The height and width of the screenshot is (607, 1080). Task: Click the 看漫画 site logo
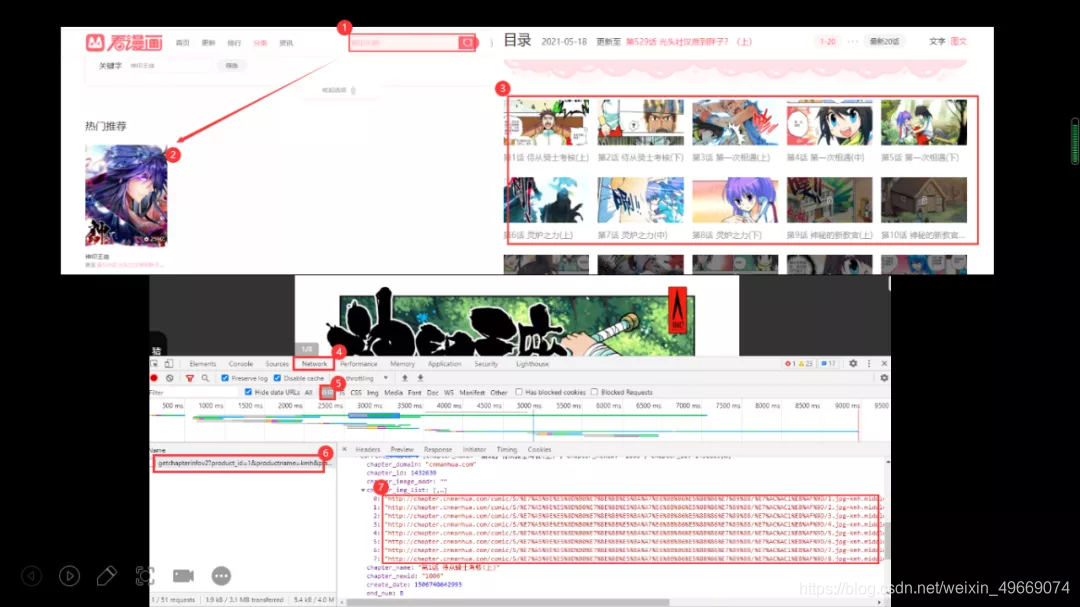pyautogui.click(x=124, y=43)
